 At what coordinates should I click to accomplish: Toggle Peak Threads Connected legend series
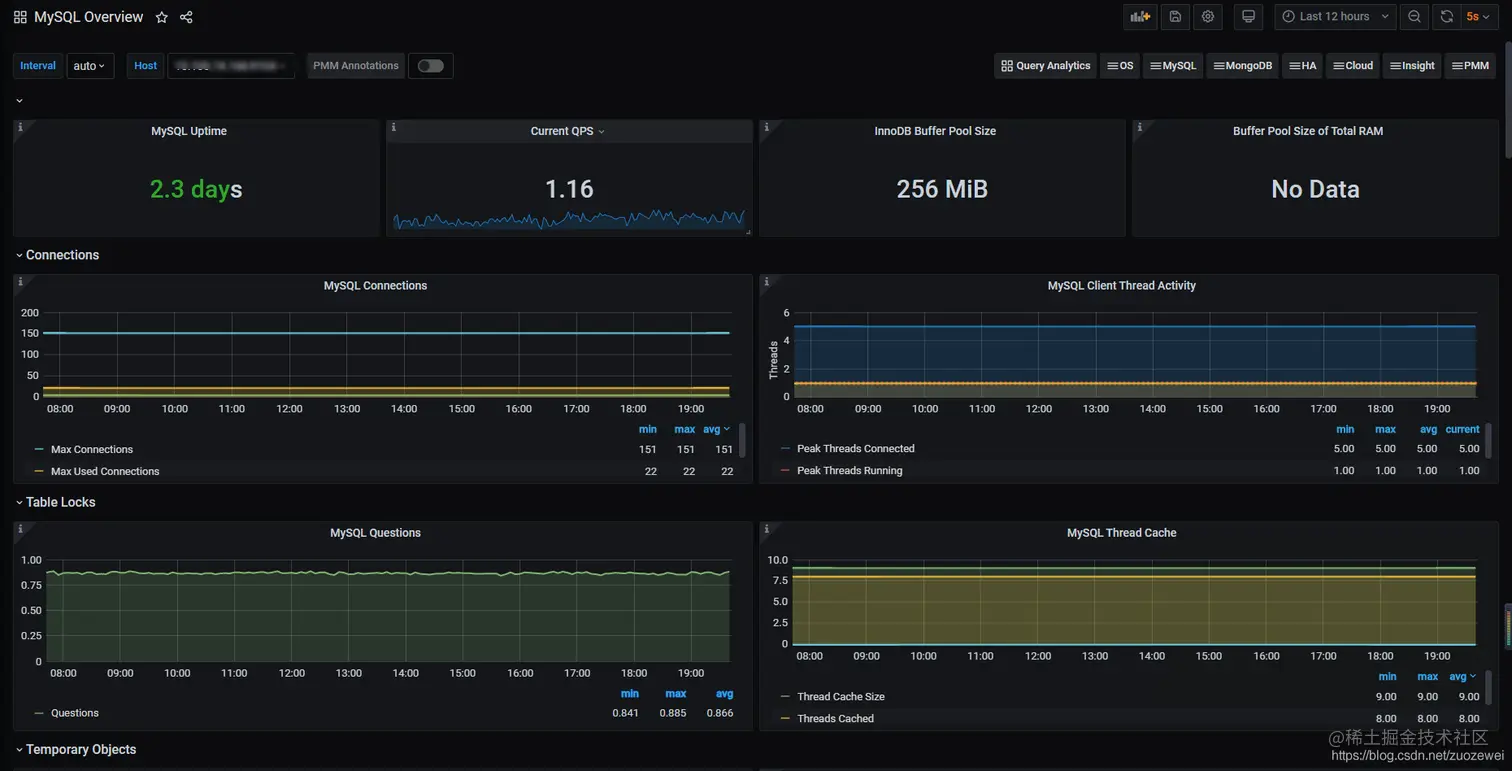pos(855,449)
